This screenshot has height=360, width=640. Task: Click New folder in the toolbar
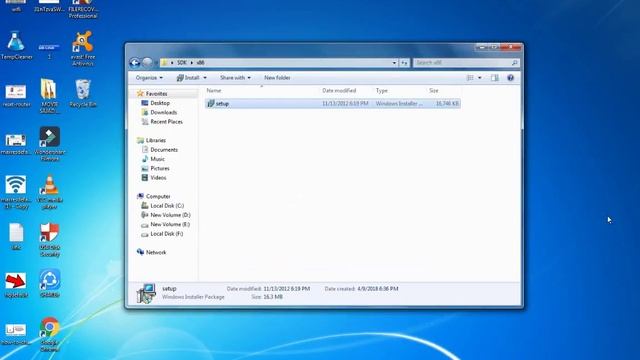tap(277, 78)
